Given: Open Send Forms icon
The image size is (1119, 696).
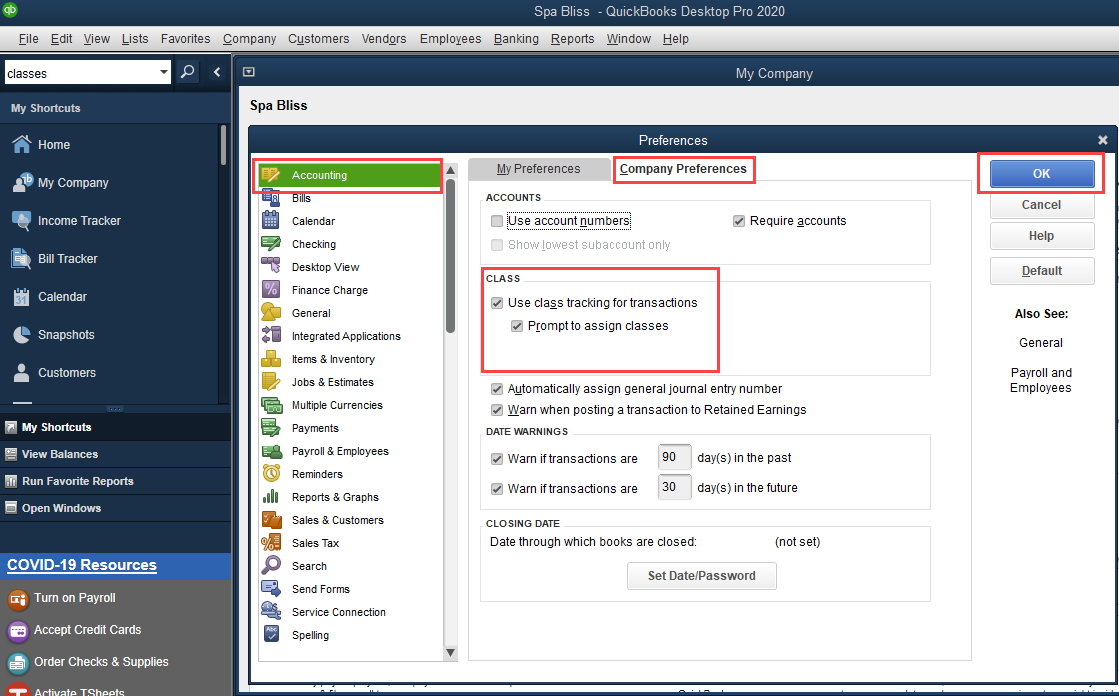Looking at the screenshot, I should pyautogui.click(x=270, y=588).
